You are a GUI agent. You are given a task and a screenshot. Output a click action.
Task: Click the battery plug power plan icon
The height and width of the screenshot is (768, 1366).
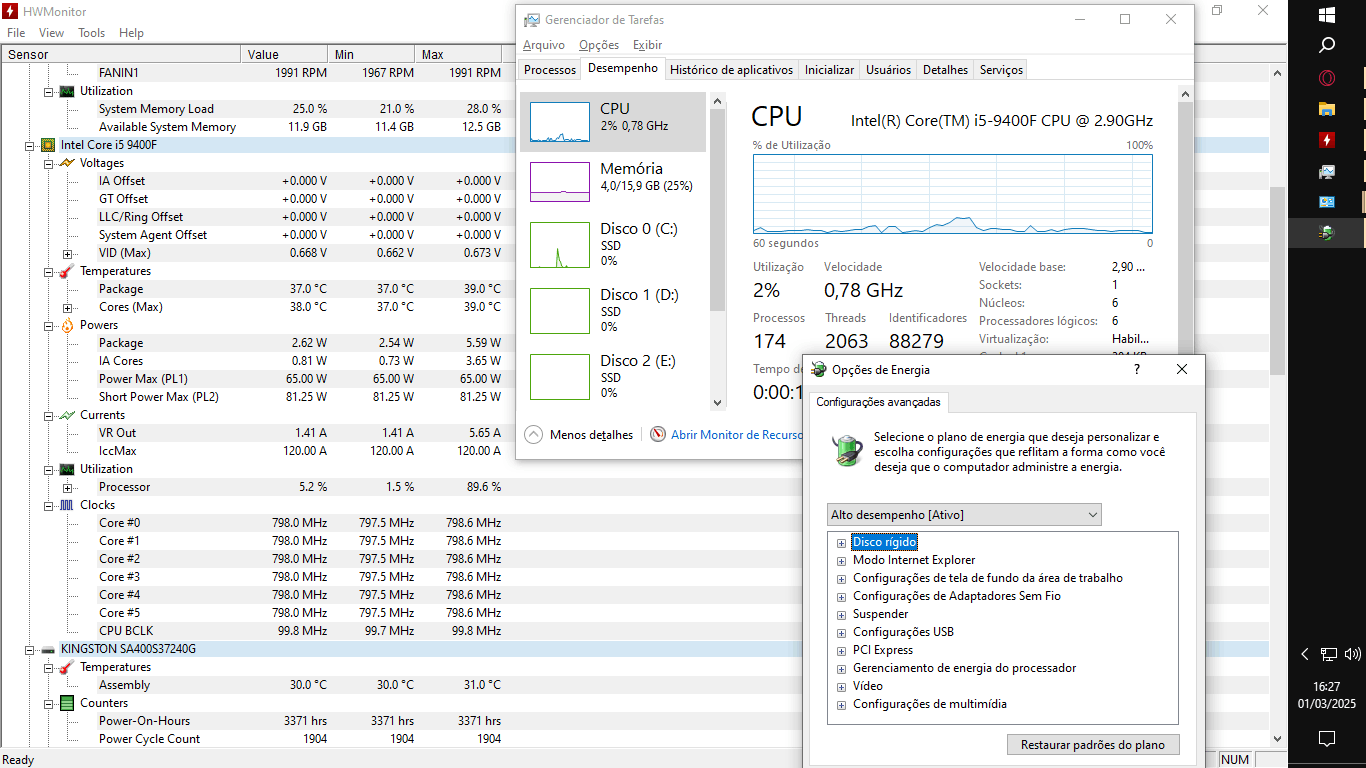tap(848, 450)
